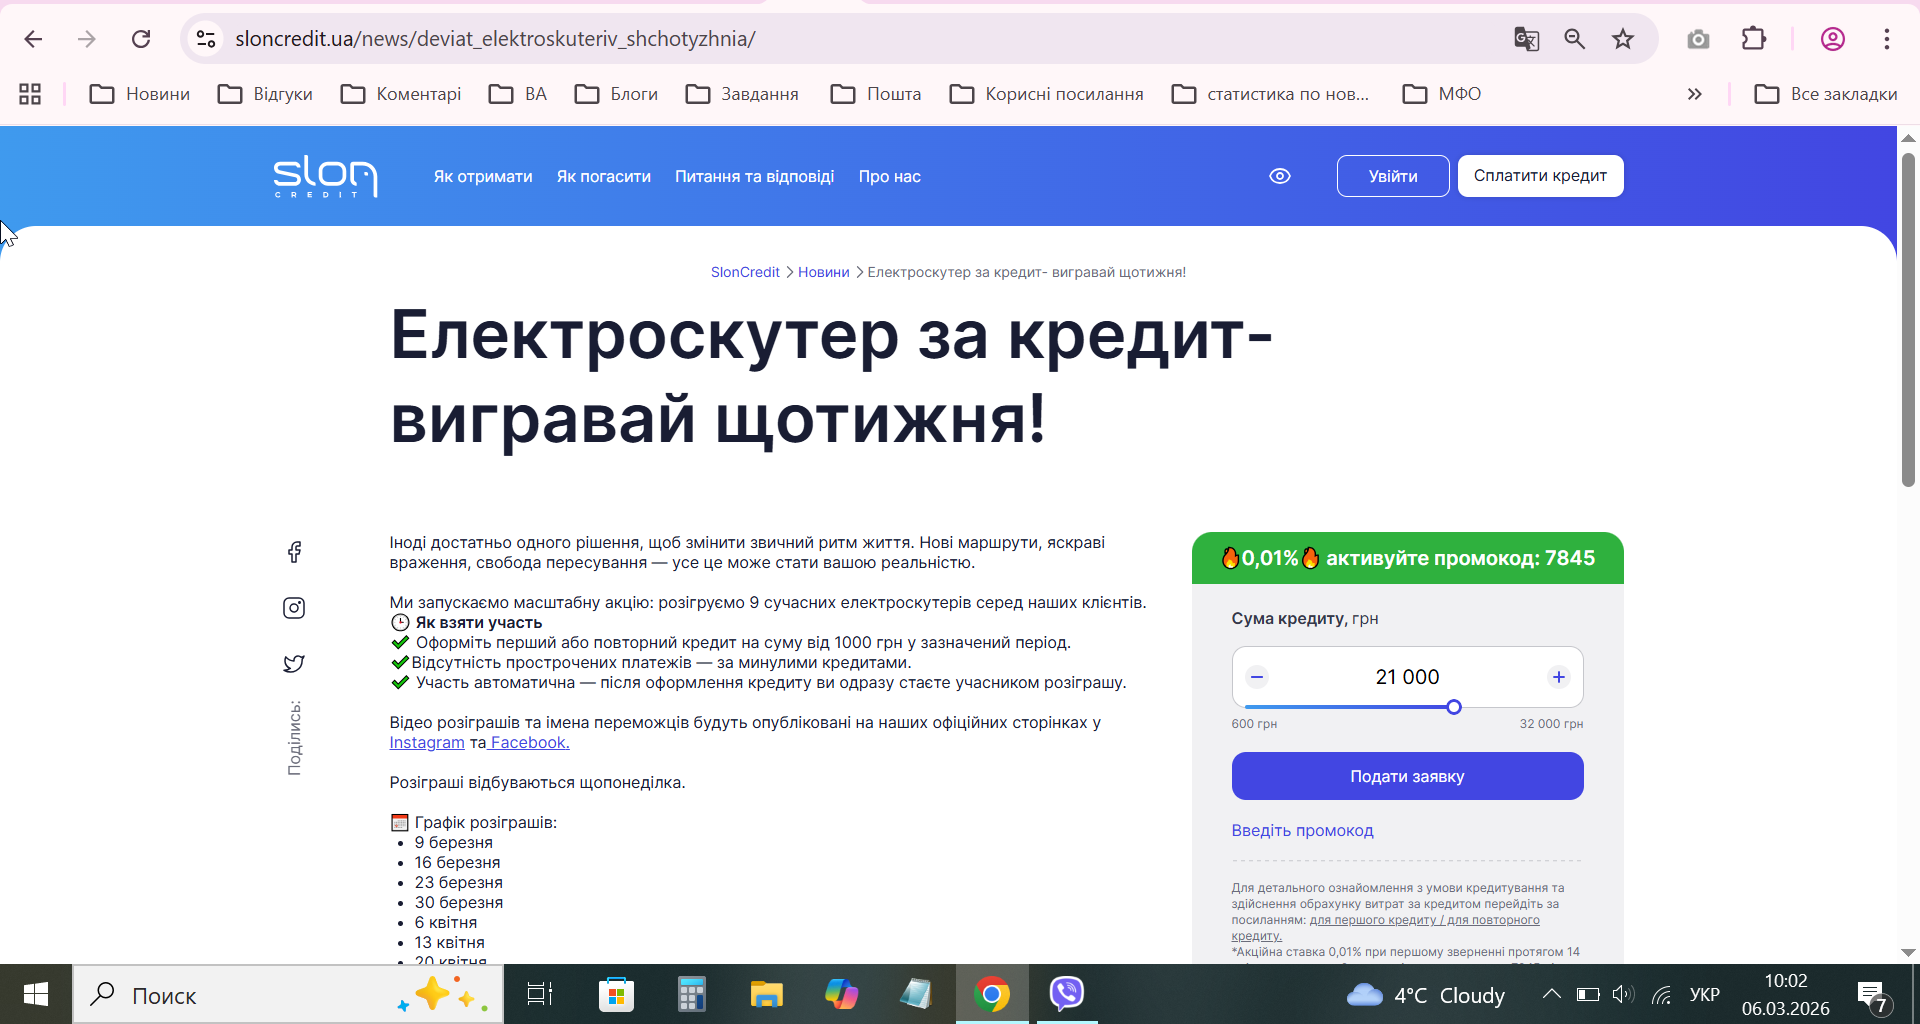Click the Увійти button
The height and width of the screenshot is (1024, 1920).
pos(1393,176)
